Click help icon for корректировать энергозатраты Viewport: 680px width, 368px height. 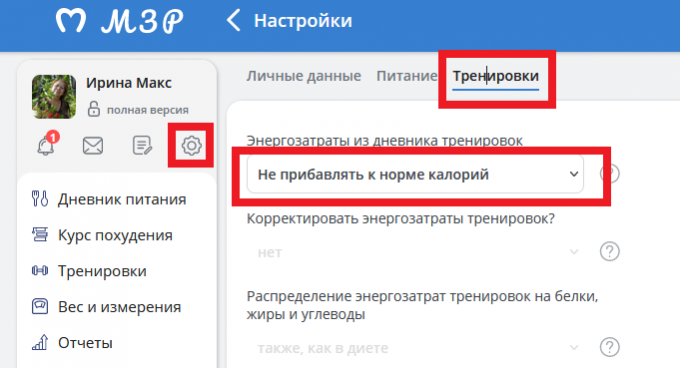tap(609, 251)
